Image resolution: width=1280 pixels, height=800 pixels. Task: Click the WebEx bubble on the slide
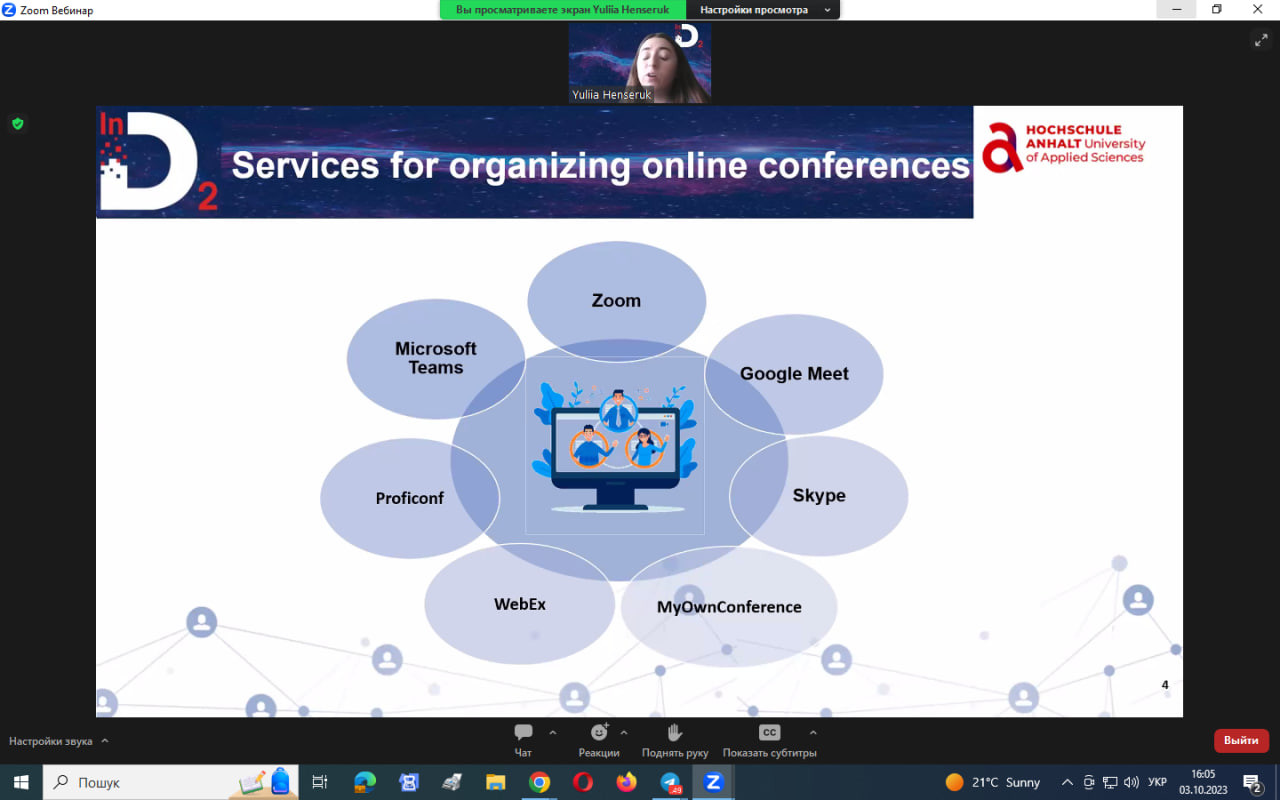520,604
